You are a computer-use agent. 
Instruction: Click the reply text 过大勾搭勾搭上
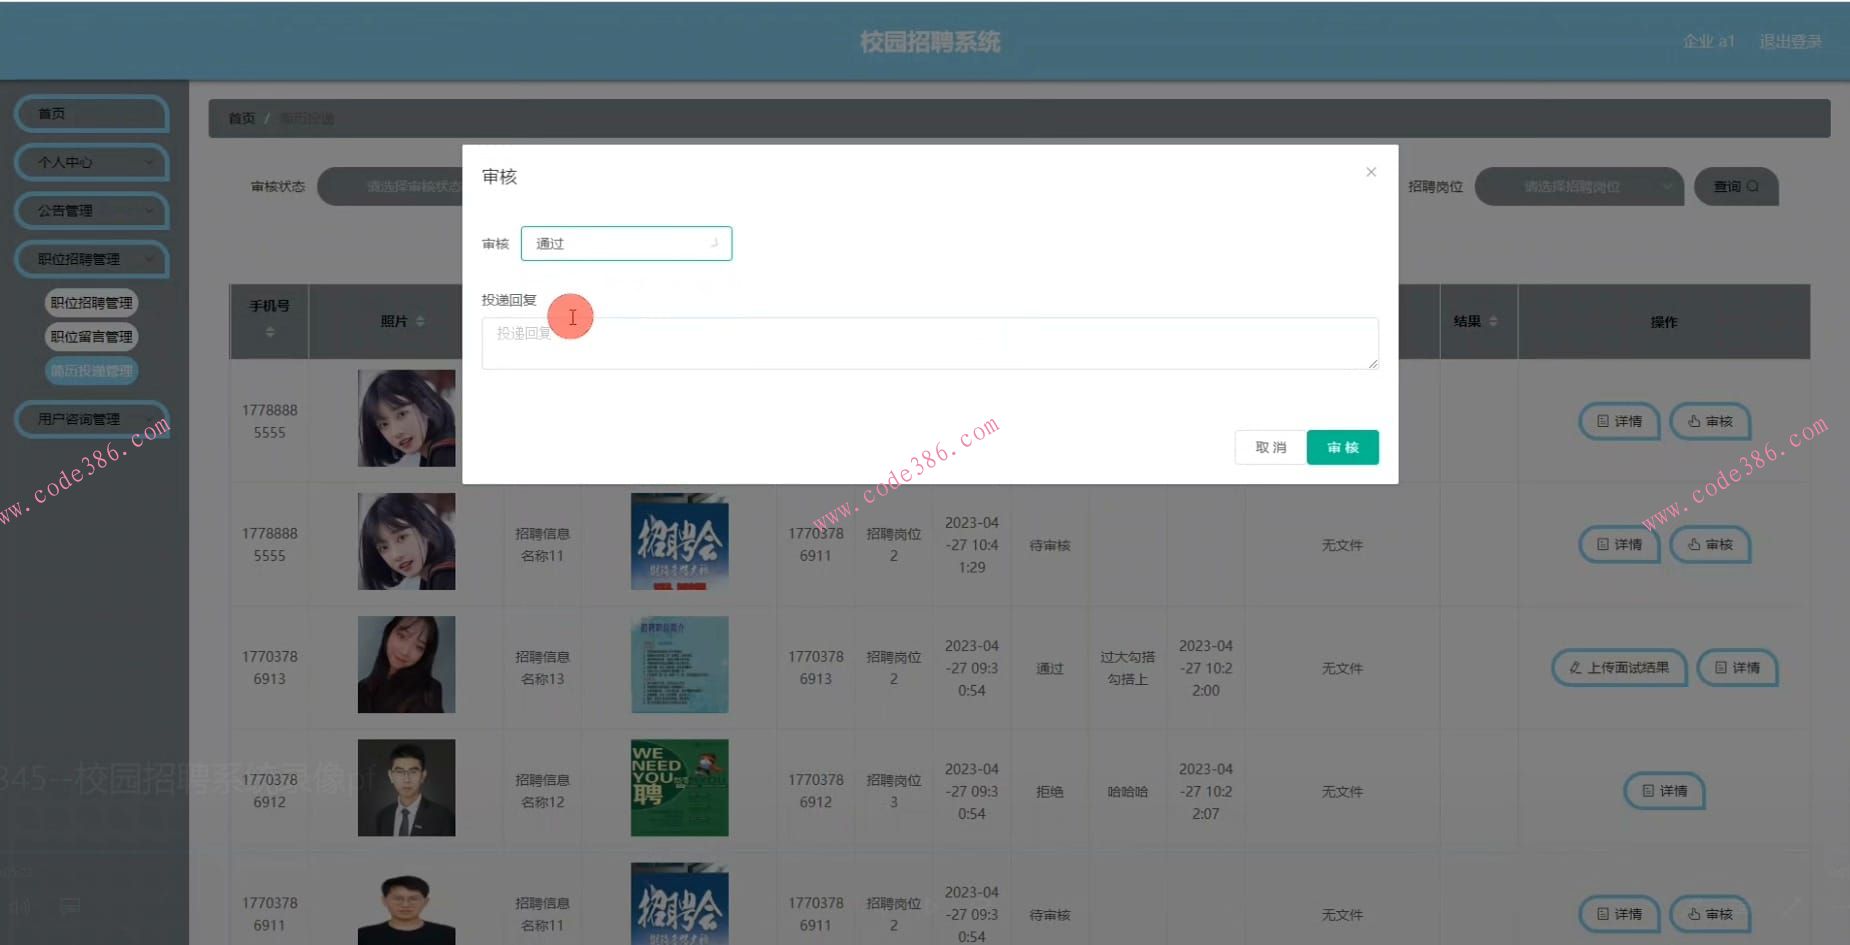point(1128,668)
